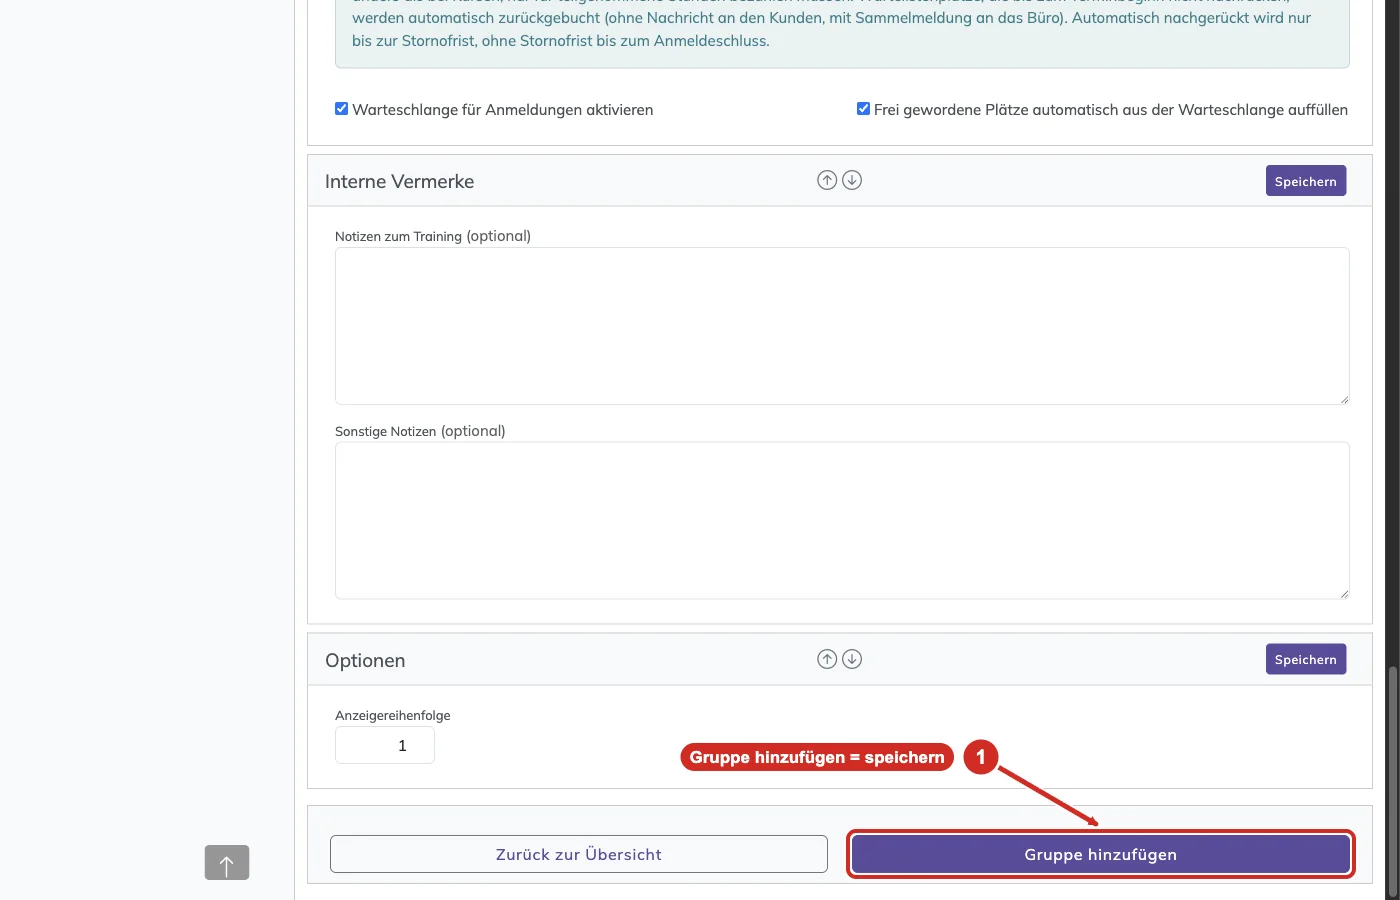Click the scroll-to-top arrow button

(x=227, y=863)
